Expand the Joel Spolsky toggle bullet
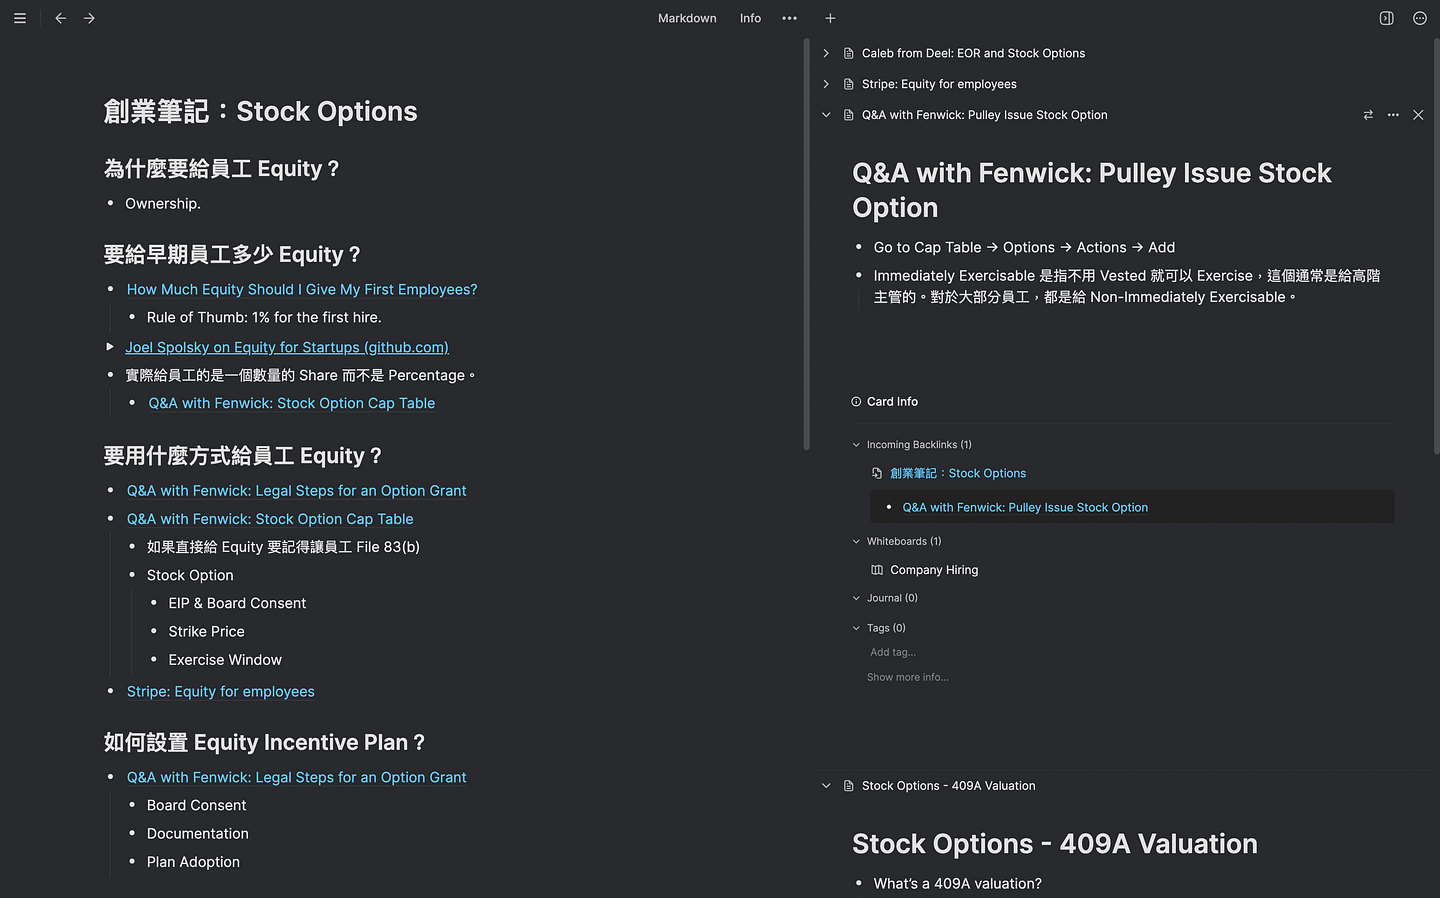The width and height of the screenshot is (1440, 898). [110, 347]
